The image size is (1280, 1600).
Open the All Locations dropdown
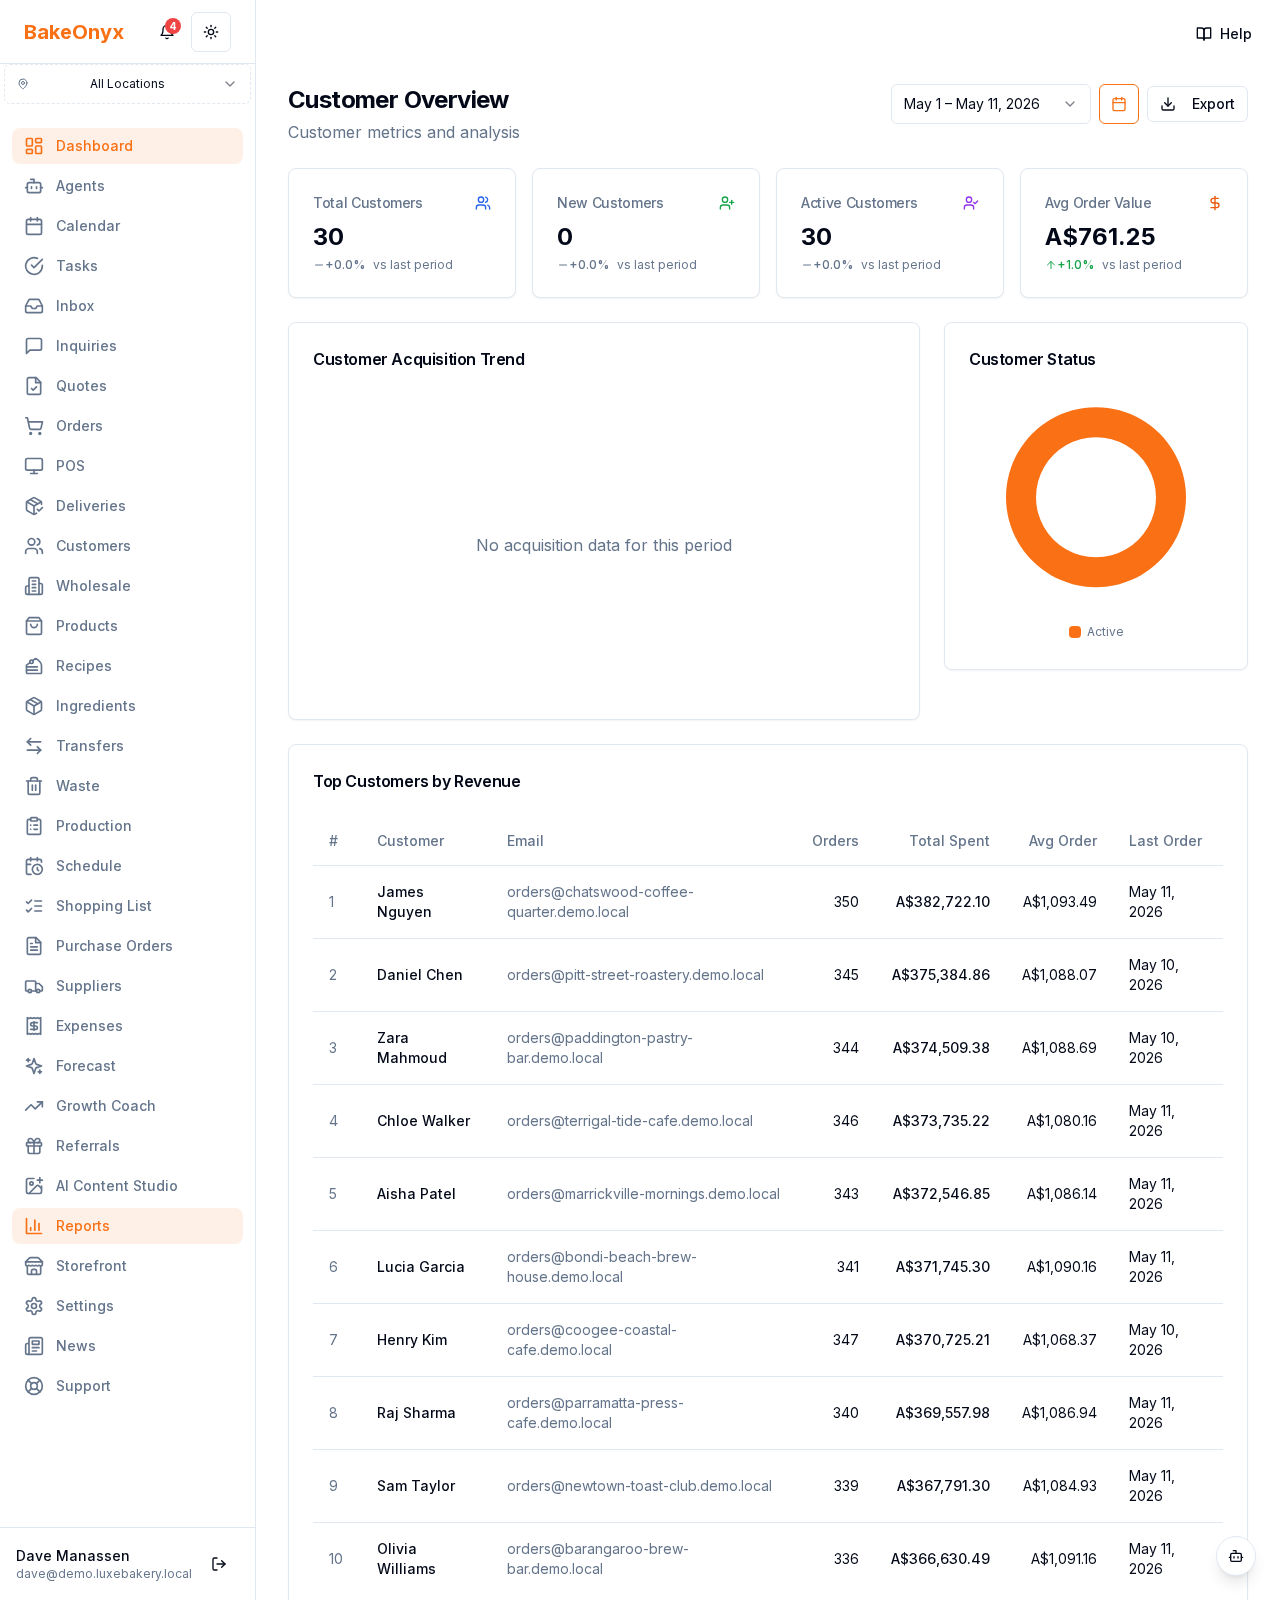(x=127, y=84)
